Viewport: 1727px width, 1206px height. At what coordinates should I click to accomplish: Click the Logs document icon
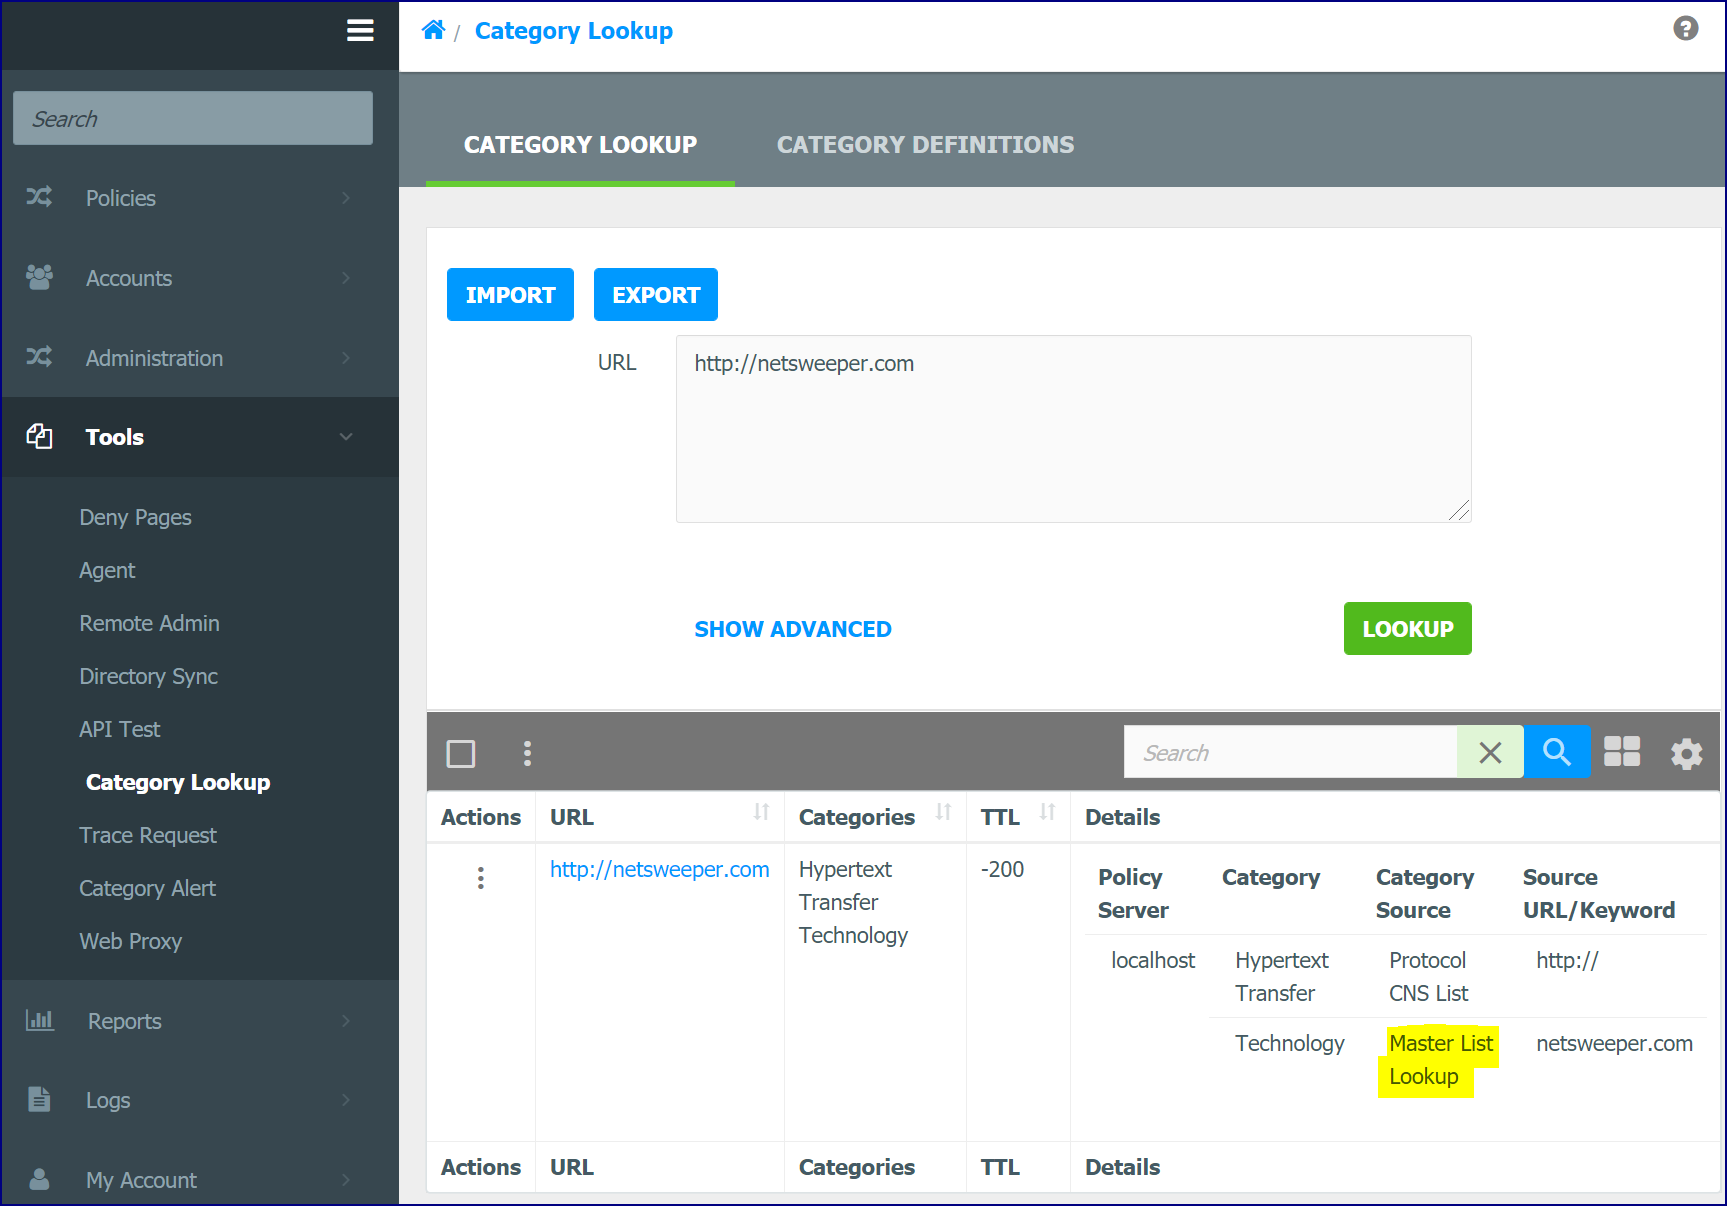pos(39,1099)
